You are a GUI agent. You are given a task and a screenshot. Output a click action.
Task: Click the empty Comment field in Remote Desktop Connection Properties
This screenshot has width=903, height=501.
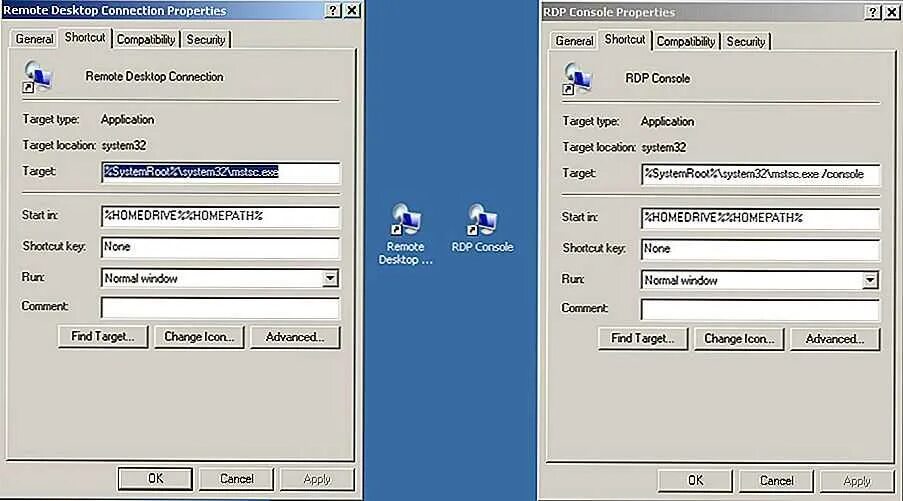[x=220, y=307]
